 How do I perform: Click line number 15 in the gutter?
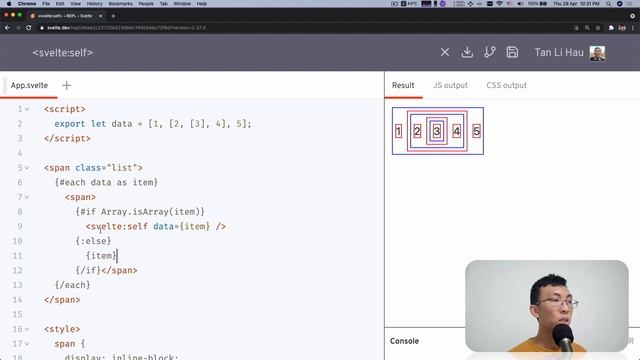tap(18, 314)
